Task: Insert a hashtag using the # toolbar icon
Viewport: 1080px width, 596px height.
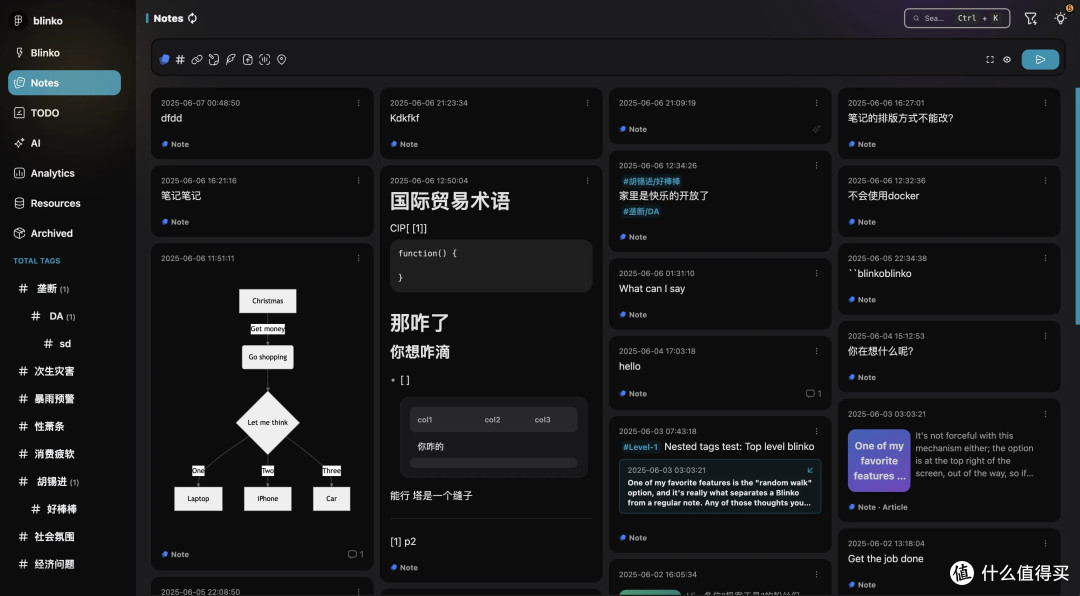Action: point(180,59)
